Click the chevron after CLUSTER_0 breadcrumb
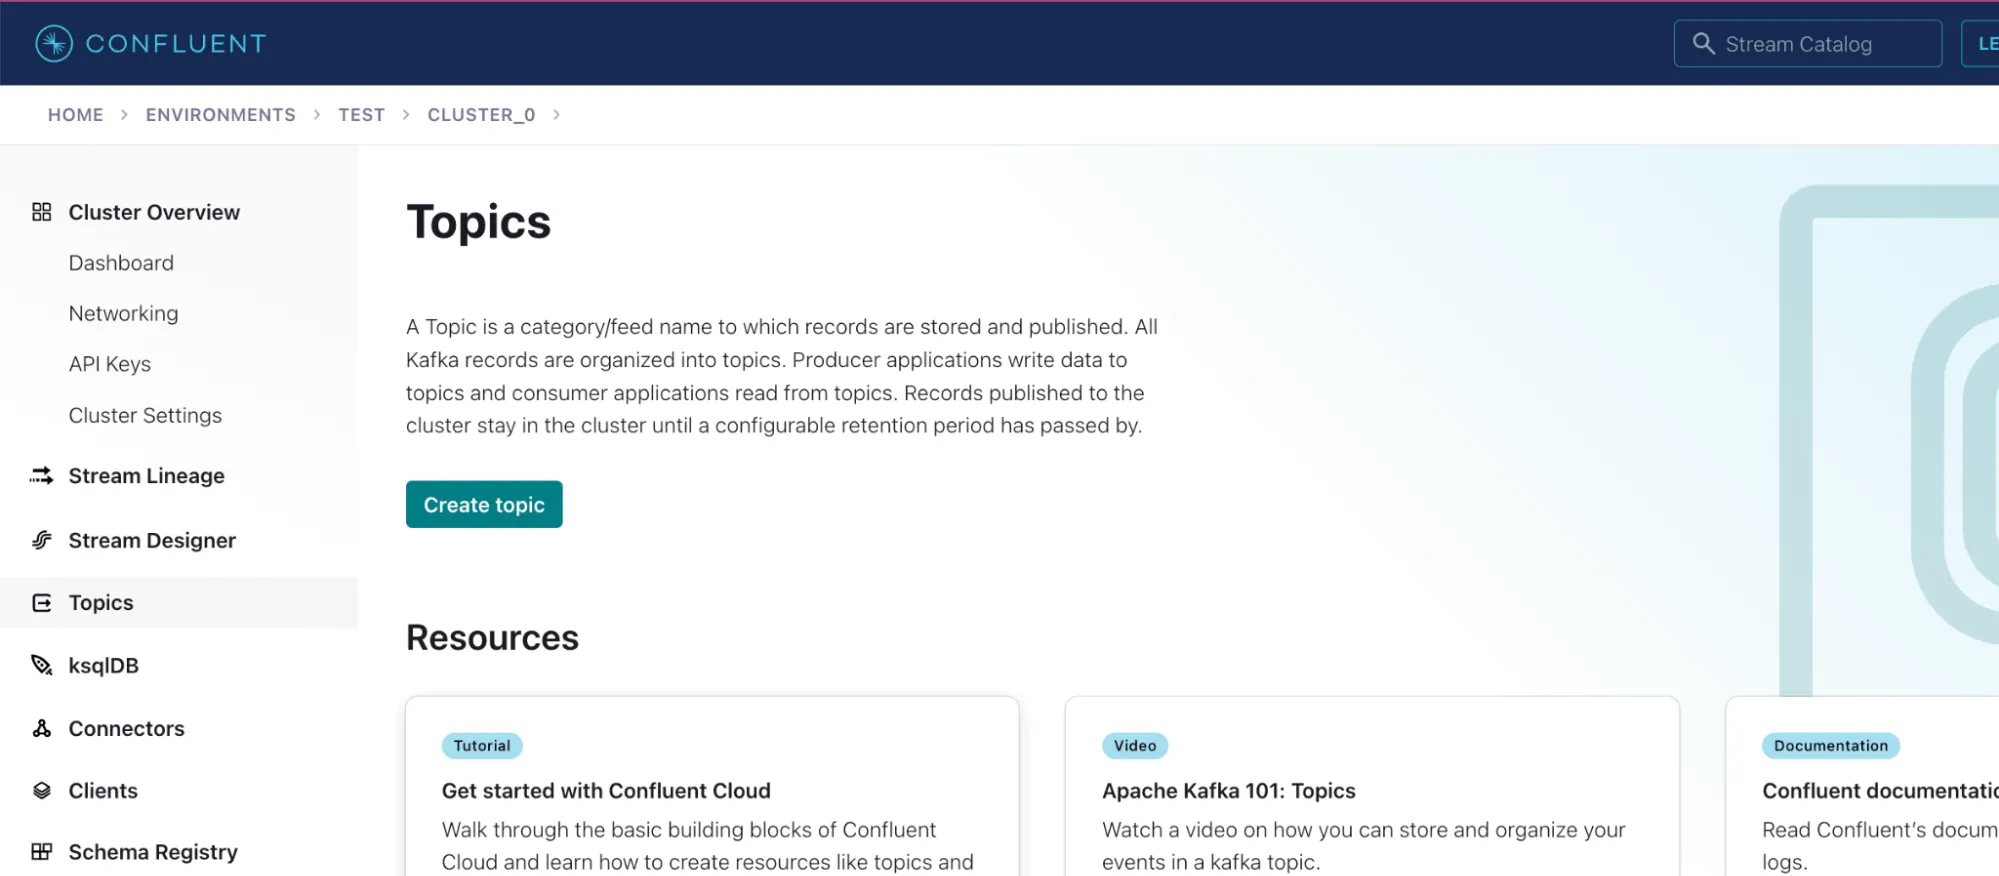This screenshot has height=876, width=1999. (x=556, y=115)
